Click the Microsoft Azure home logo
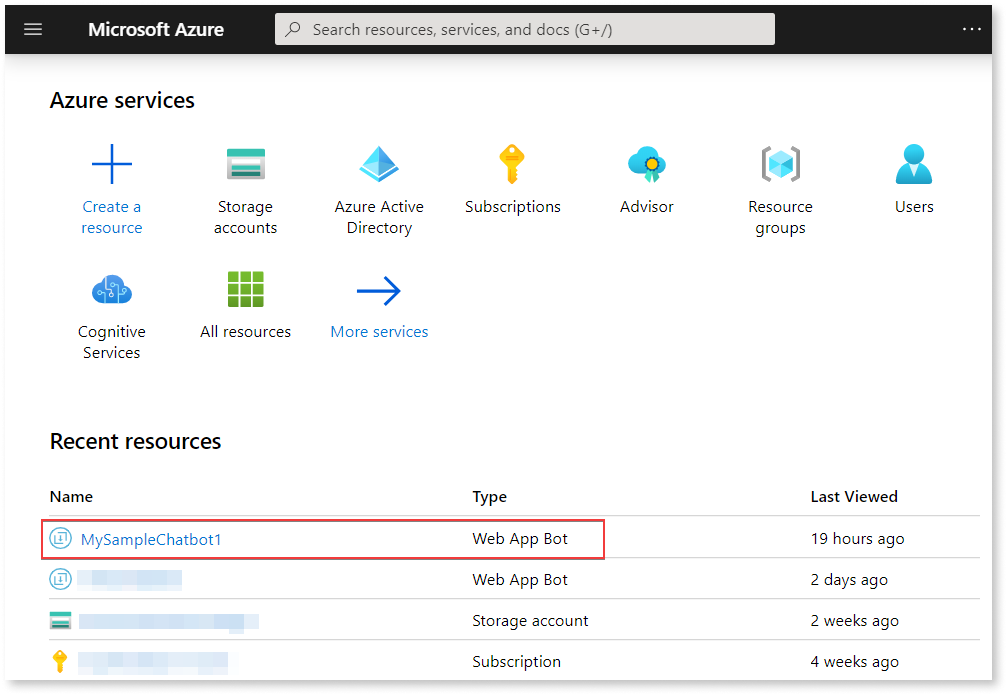Image resolution: width=1007 pixels, height=695 pixels. (155, 29)
